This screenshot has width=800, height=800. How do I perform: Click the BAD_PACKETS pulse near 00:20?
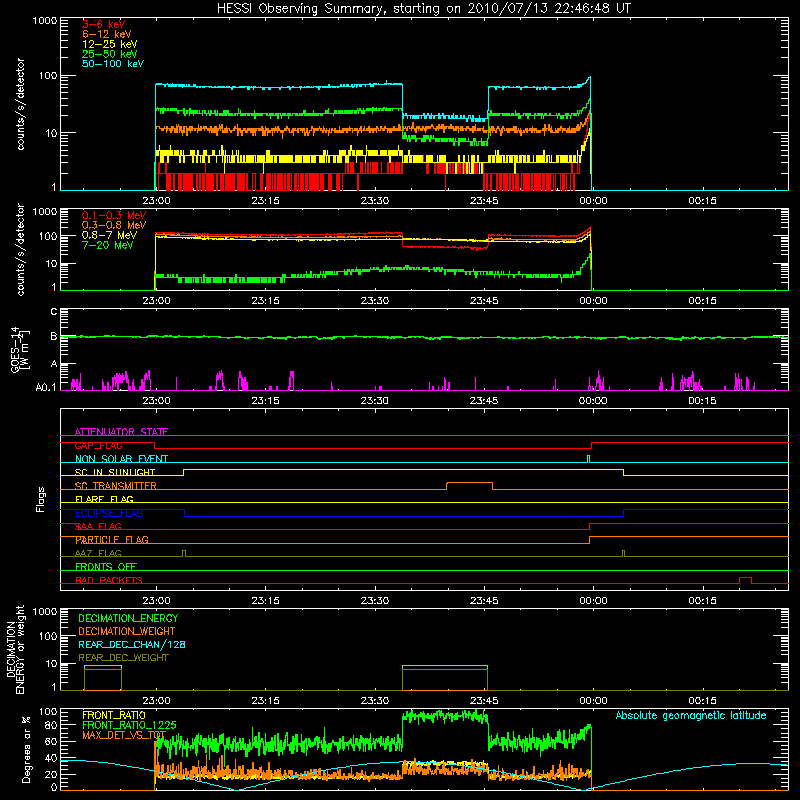pyautogui.click(x=745, y=580)
